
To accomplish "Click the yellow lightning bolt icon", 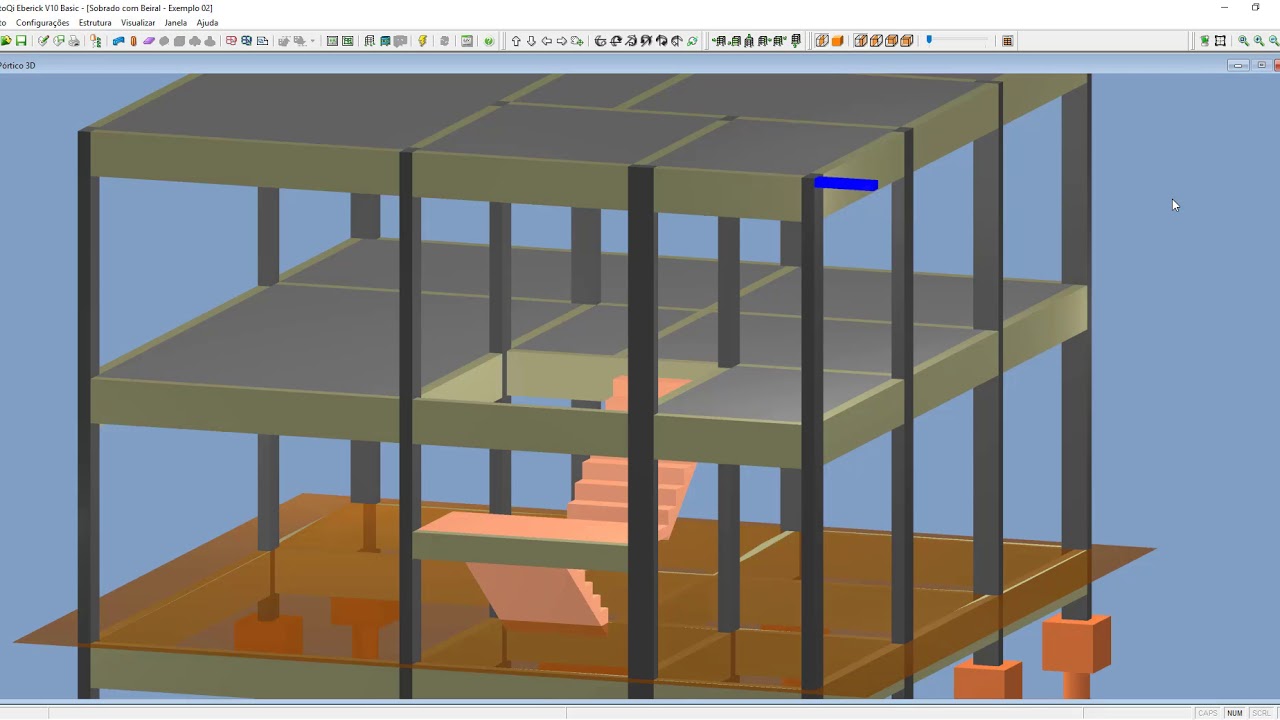I will point(423,41).
